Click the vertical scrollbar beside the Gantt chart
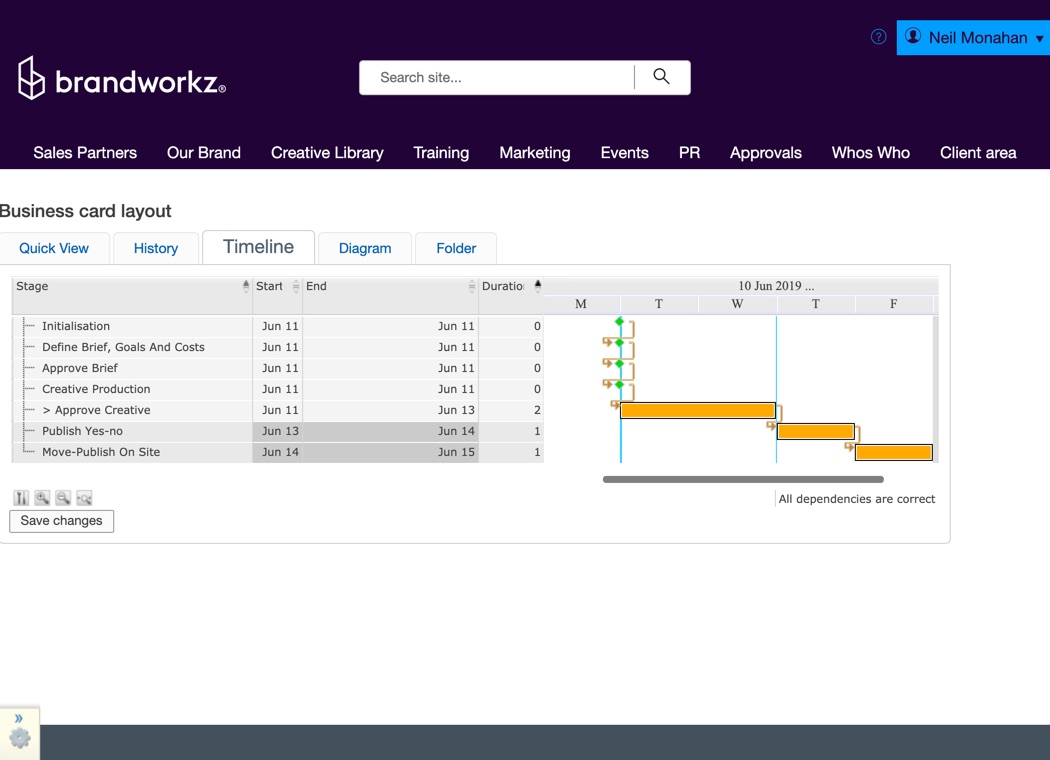 click(935, 388)
